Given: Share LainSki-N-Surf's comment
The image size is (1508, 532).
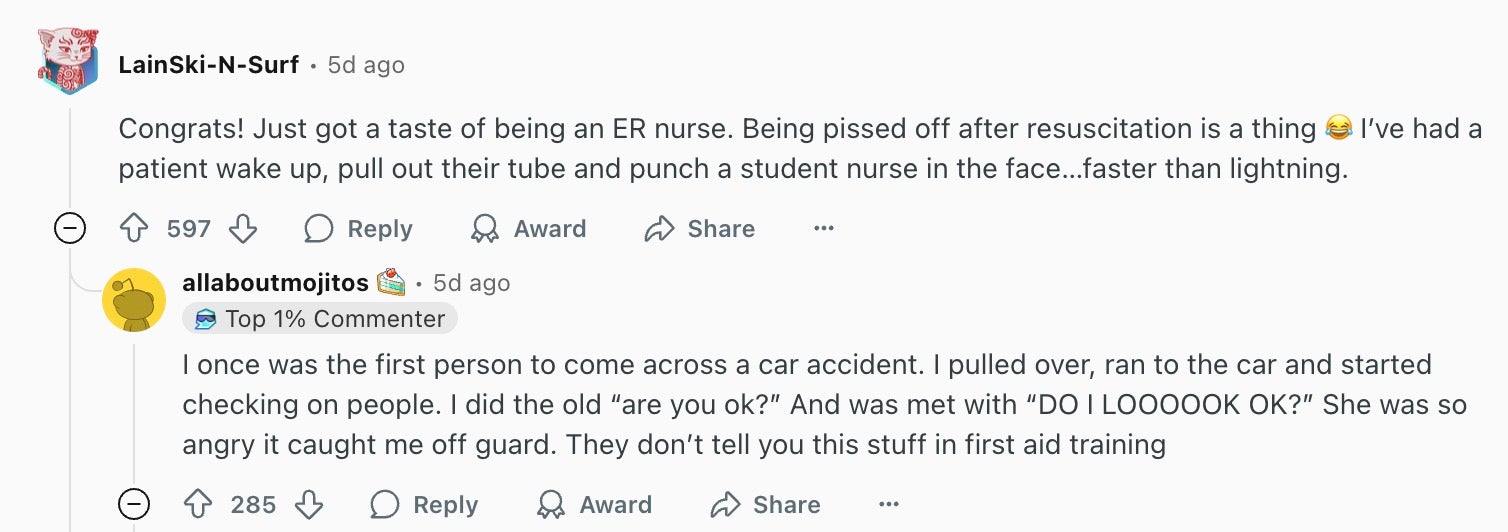Looking at the screenshot, I should coord(700,229).
